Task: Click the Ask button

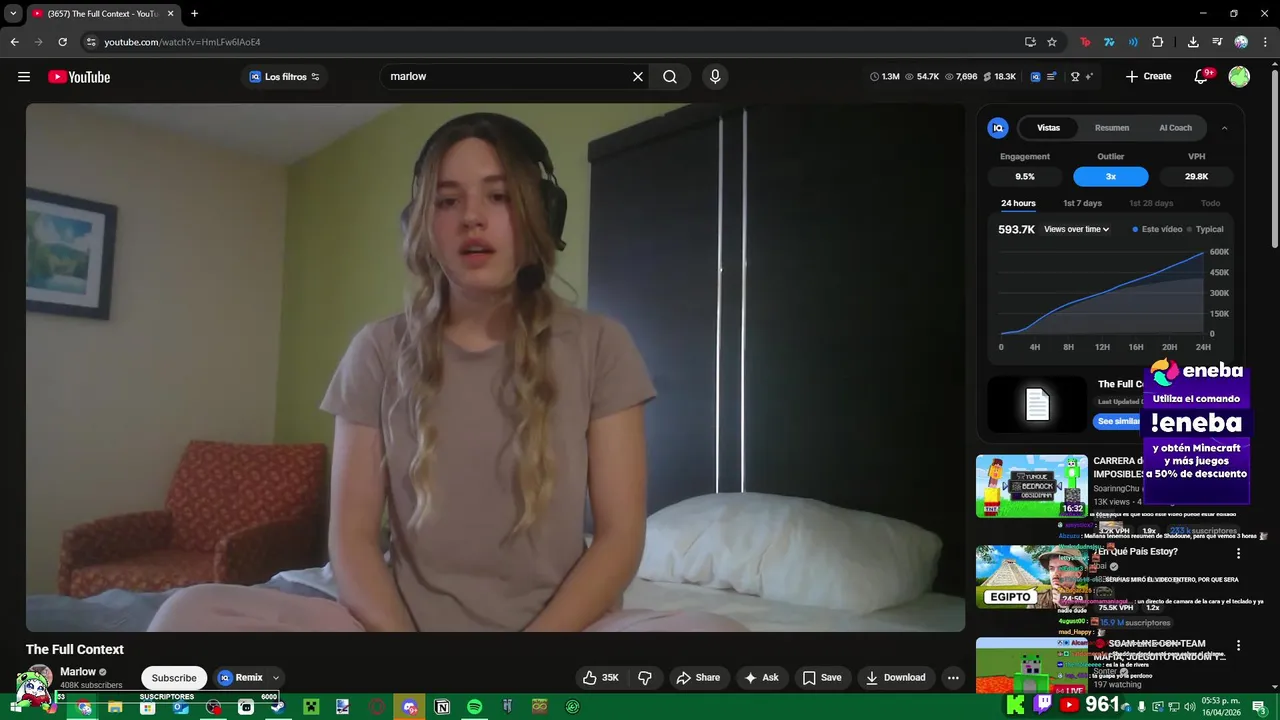Action: coord(761,678)
